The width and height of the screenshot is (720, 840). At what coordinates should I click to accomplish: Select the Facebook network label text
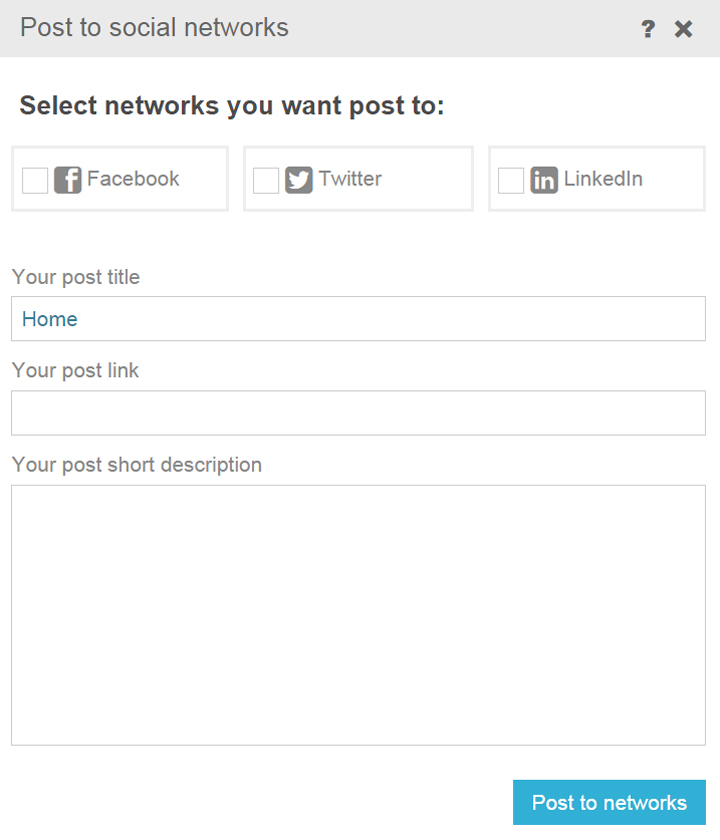[133, 179]
